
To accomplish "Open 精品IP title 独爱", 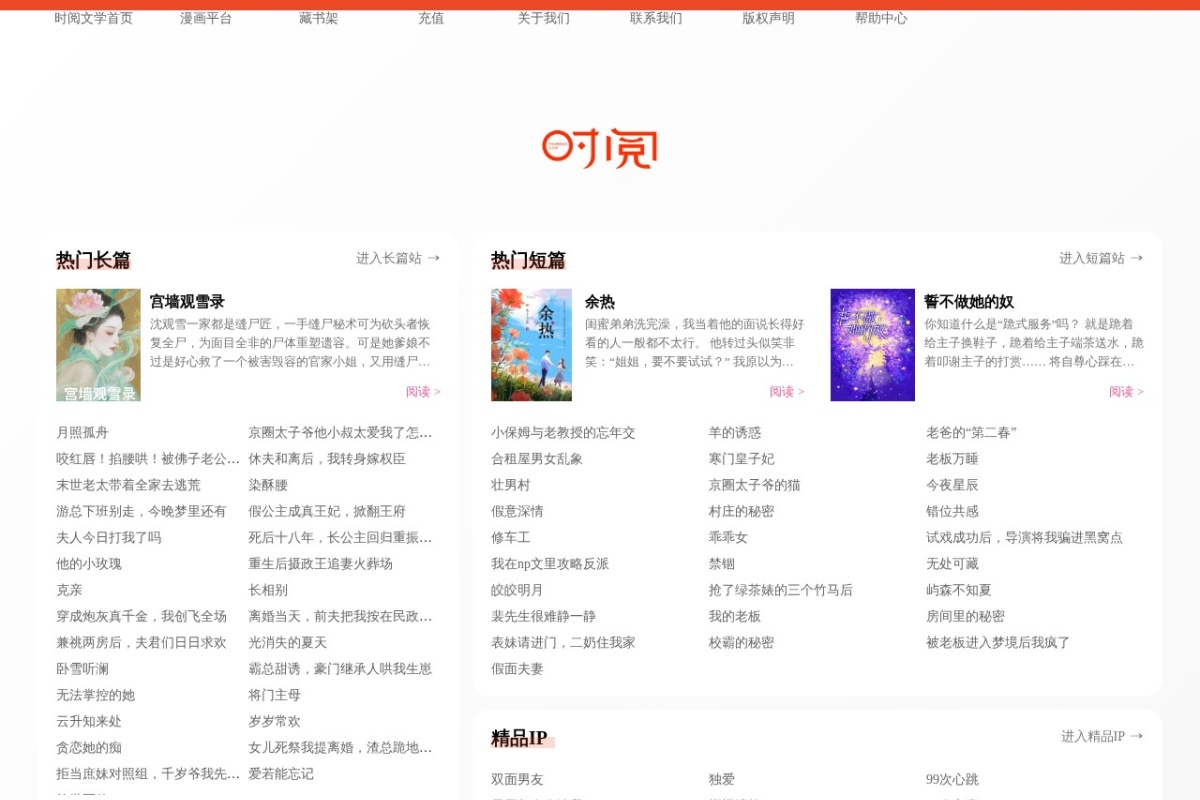I will pos(722,779).
